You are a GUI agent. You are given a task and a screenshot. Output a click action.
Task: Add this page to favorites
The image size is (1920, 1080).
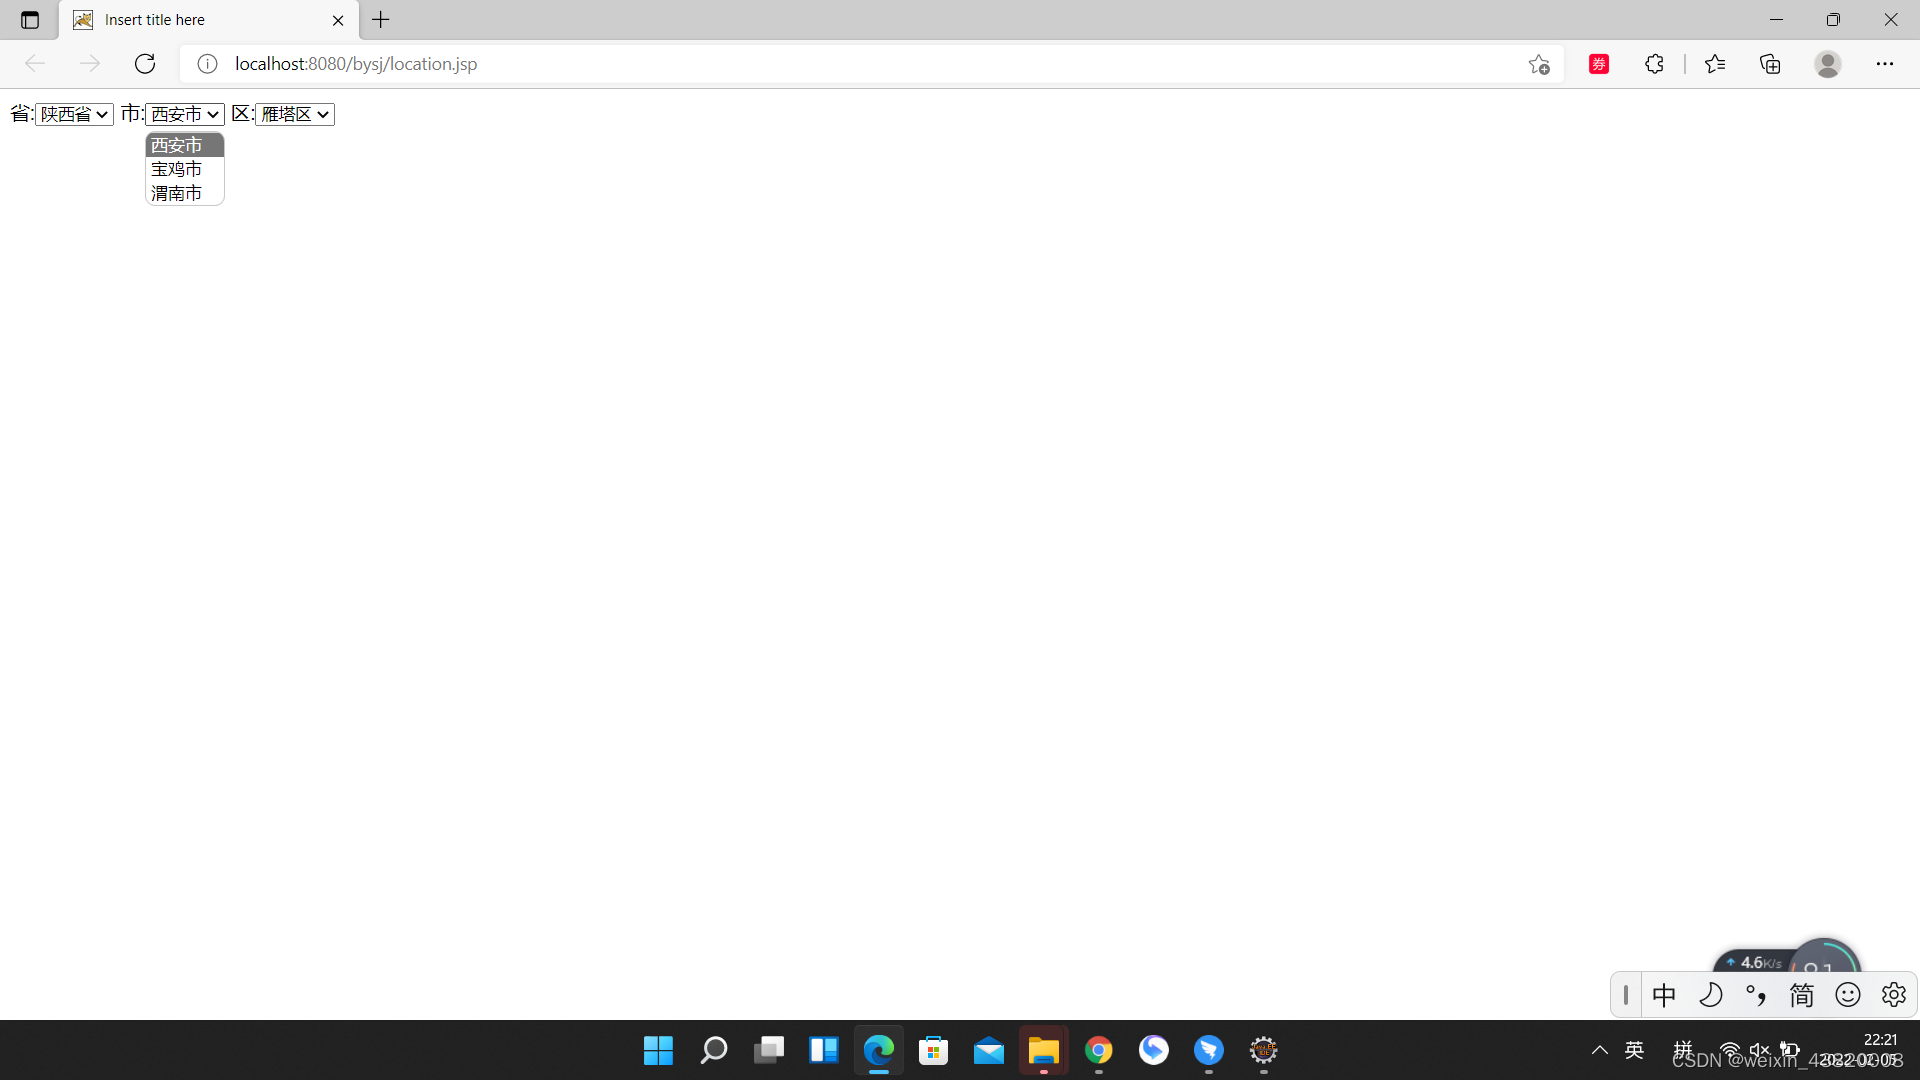(1538, 64)
